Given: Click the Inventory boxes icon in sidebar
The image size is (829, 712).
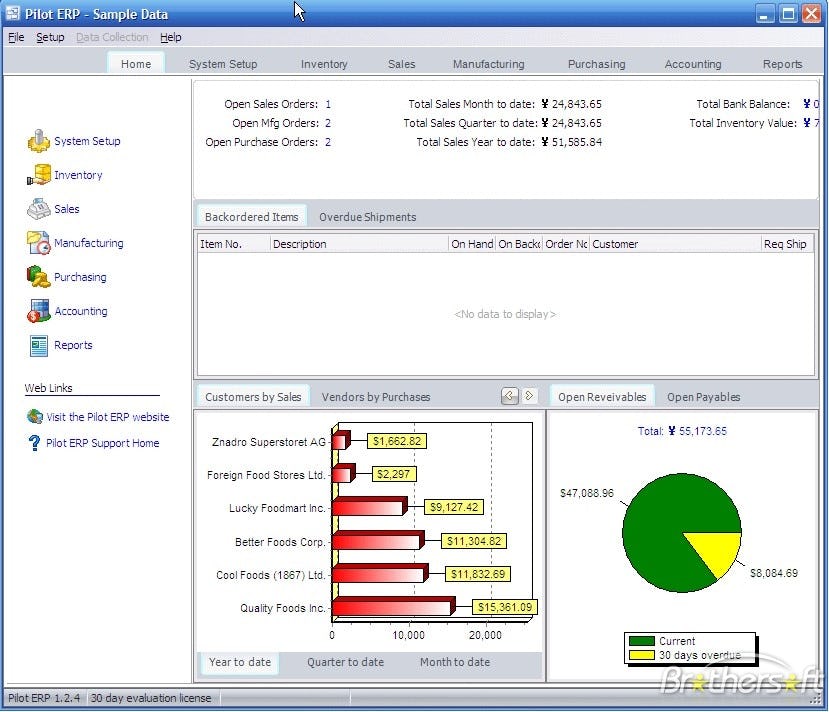Looking at the screenshot, I should (39, 174).
